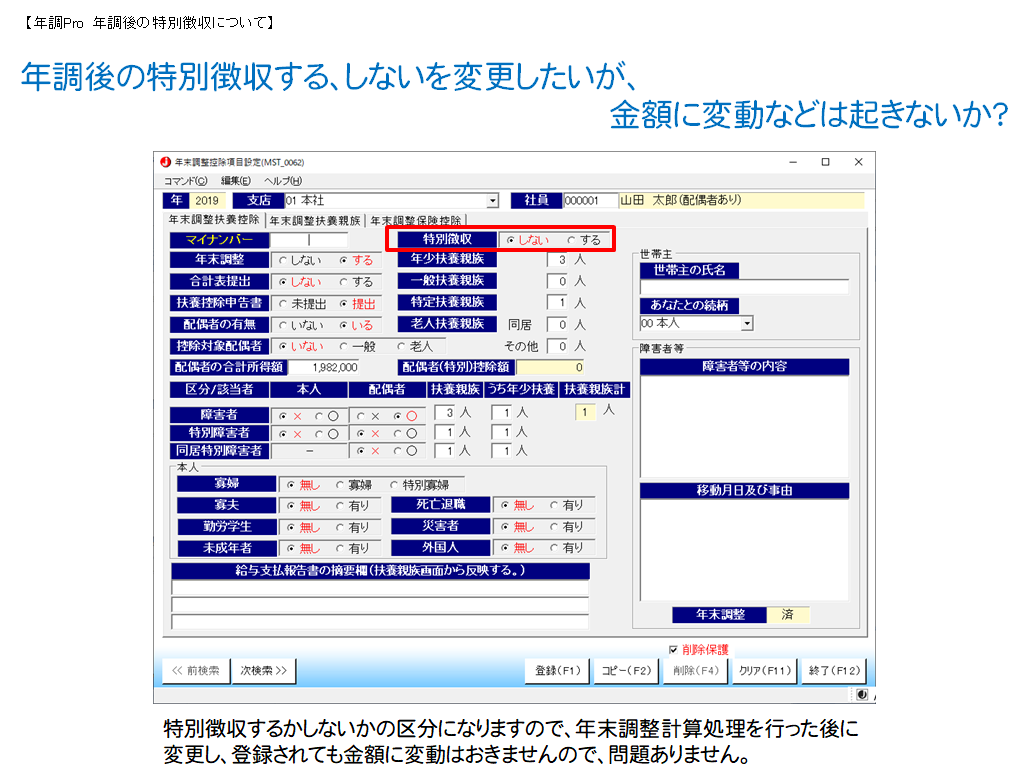Click the 終了(F12) button
This screenshot has width=1029, height=771.
click(x=834, y=671)
